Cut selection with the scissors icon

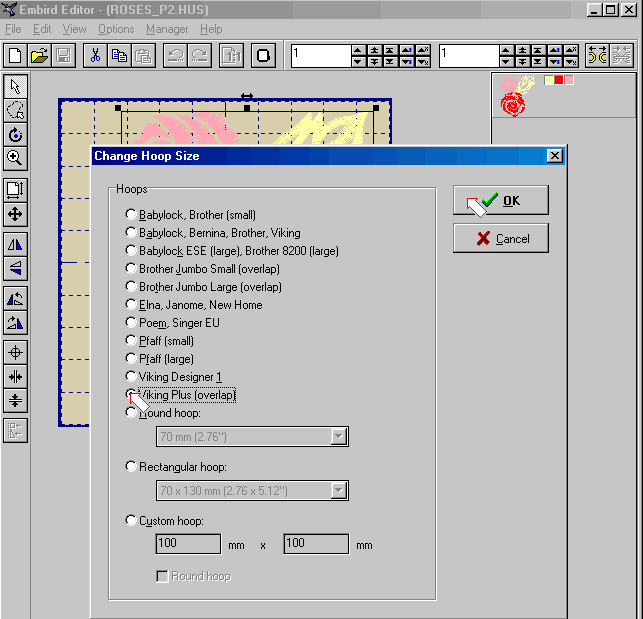95,55
